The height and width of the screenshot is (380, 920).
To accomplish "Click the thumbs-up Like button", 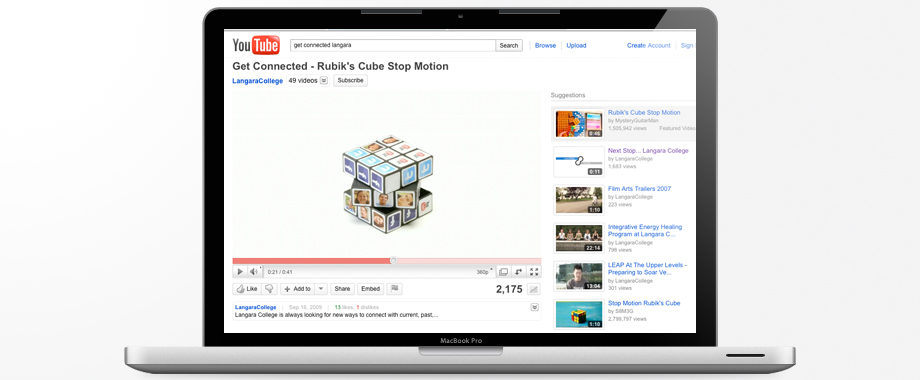I will [x=246, y=289].
